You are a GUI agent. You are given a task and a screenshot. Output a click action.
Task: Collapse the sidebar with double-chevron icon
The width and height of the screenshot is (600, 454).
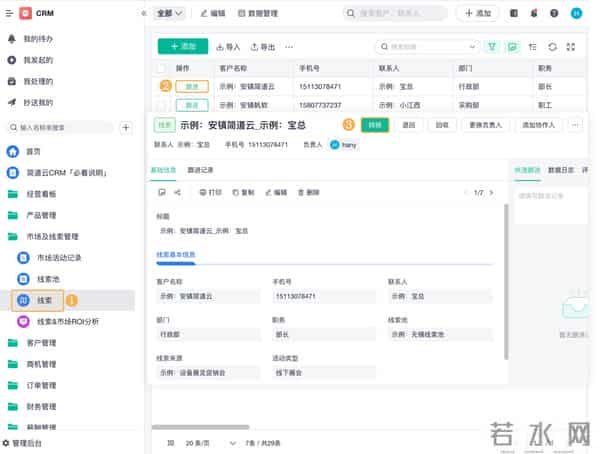144,13
